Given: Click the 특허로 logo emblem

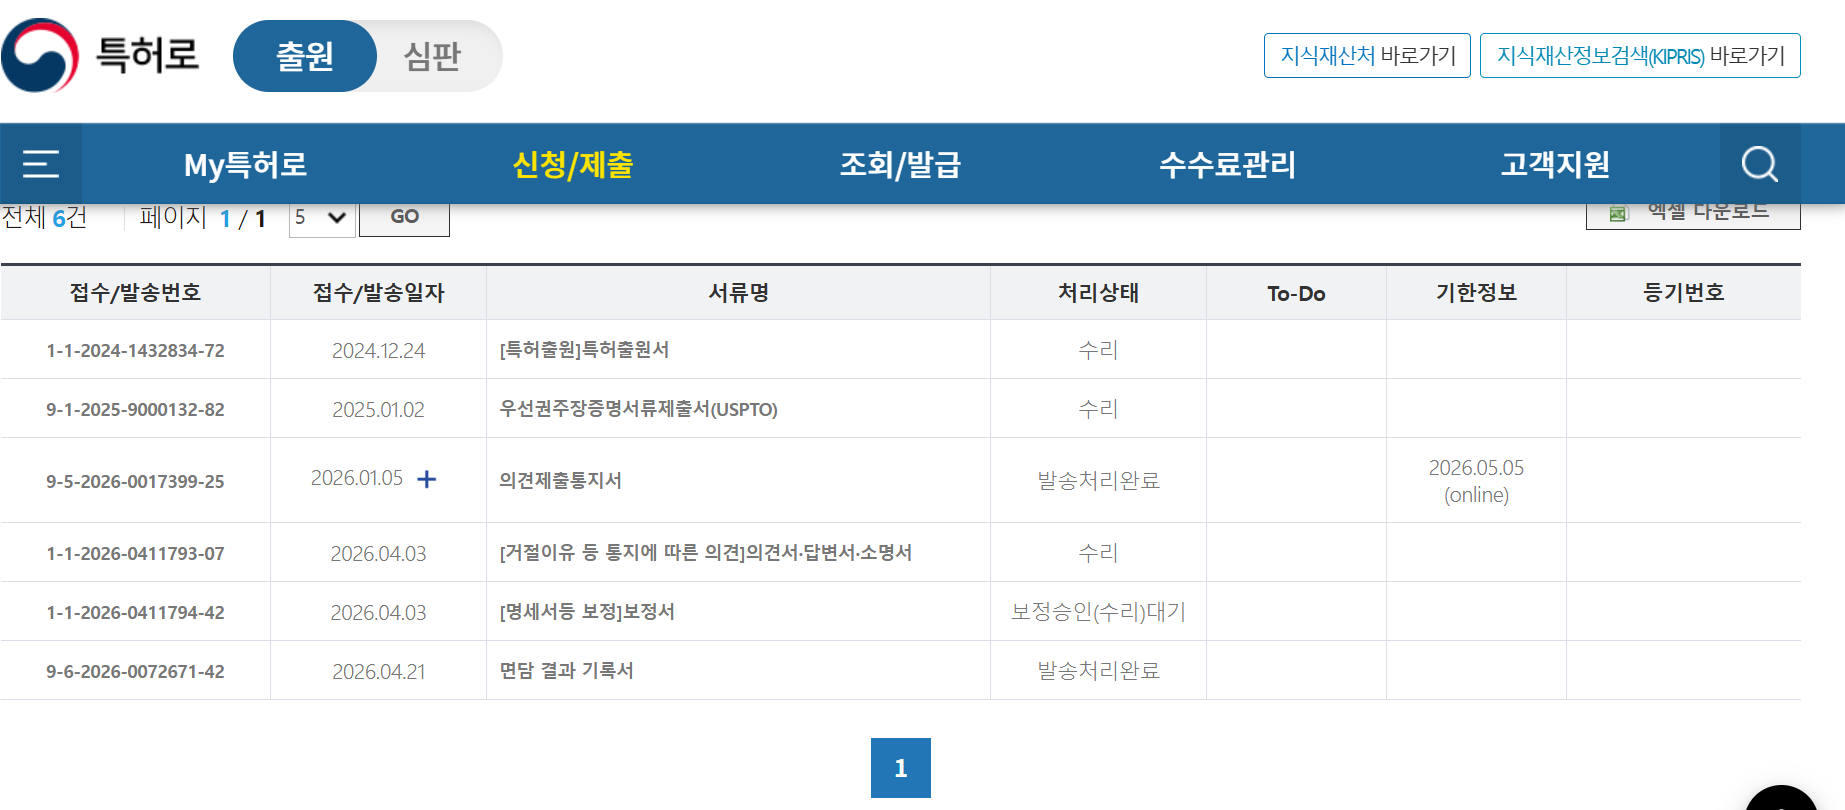Looking at the screenshot, I should click(40, 55).
